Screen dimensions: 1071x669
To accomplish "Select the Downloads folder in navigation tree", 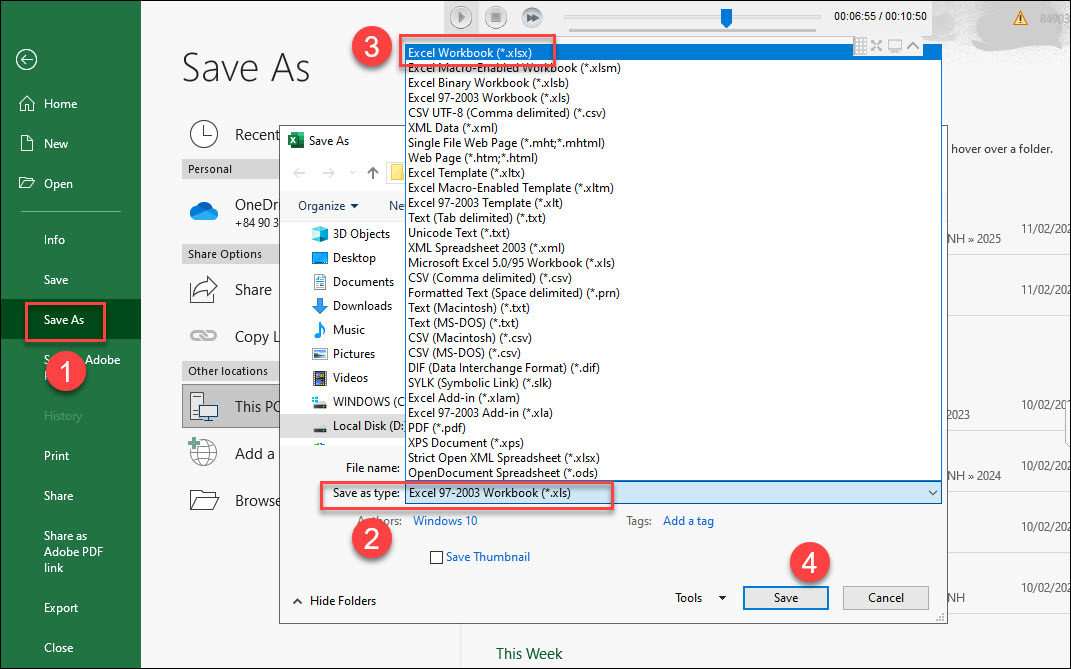I will pos(361,306).
